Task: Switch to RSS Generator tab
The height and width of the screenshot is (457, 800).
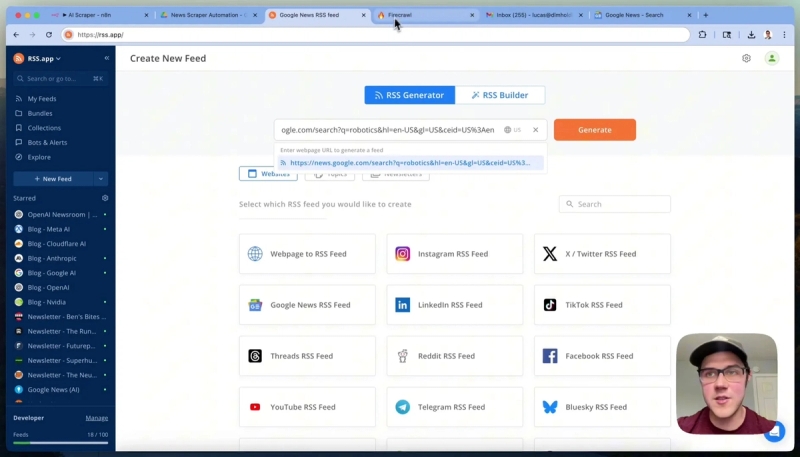Action: tap(409, 95)
